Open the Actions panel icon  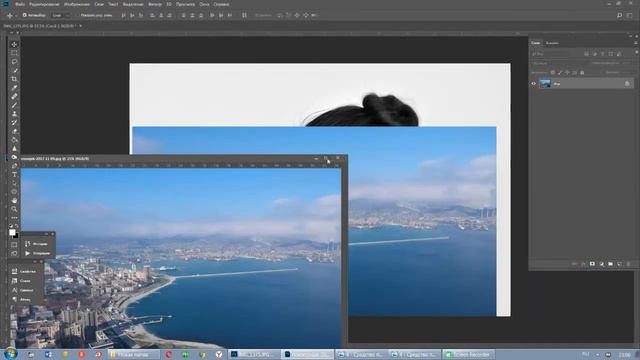tap(27, 253)
